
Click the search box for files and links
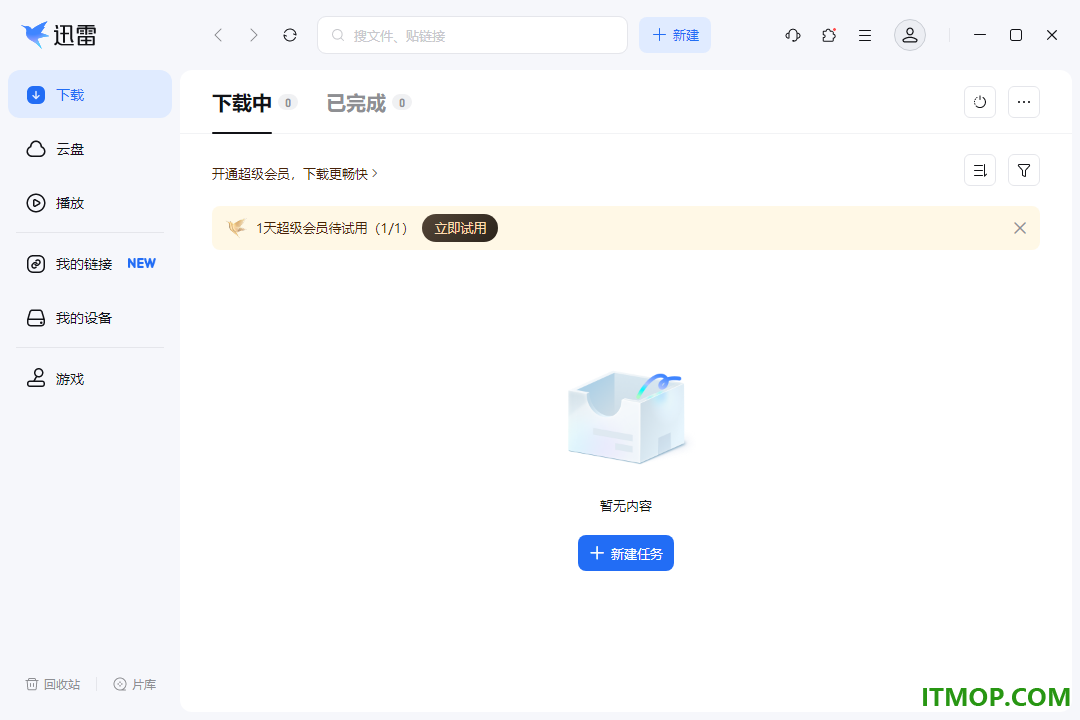click(472, 35)
